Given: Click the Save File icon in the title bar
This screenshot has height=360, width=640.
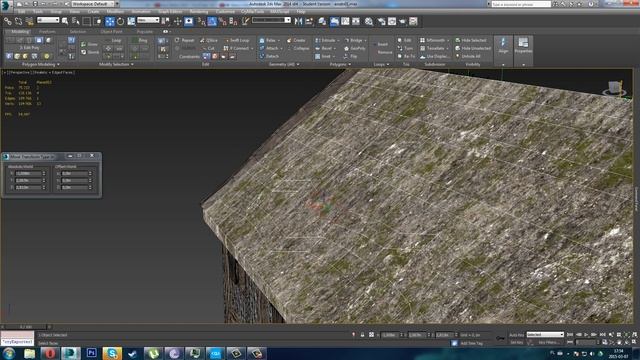Looking at the screenshot, I should [36, 4].
